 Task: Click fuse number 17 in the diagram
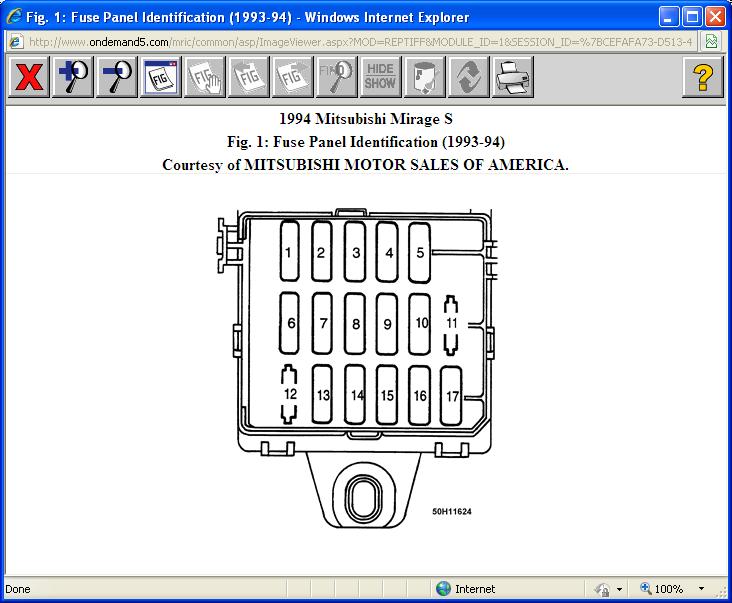[451, 396]
